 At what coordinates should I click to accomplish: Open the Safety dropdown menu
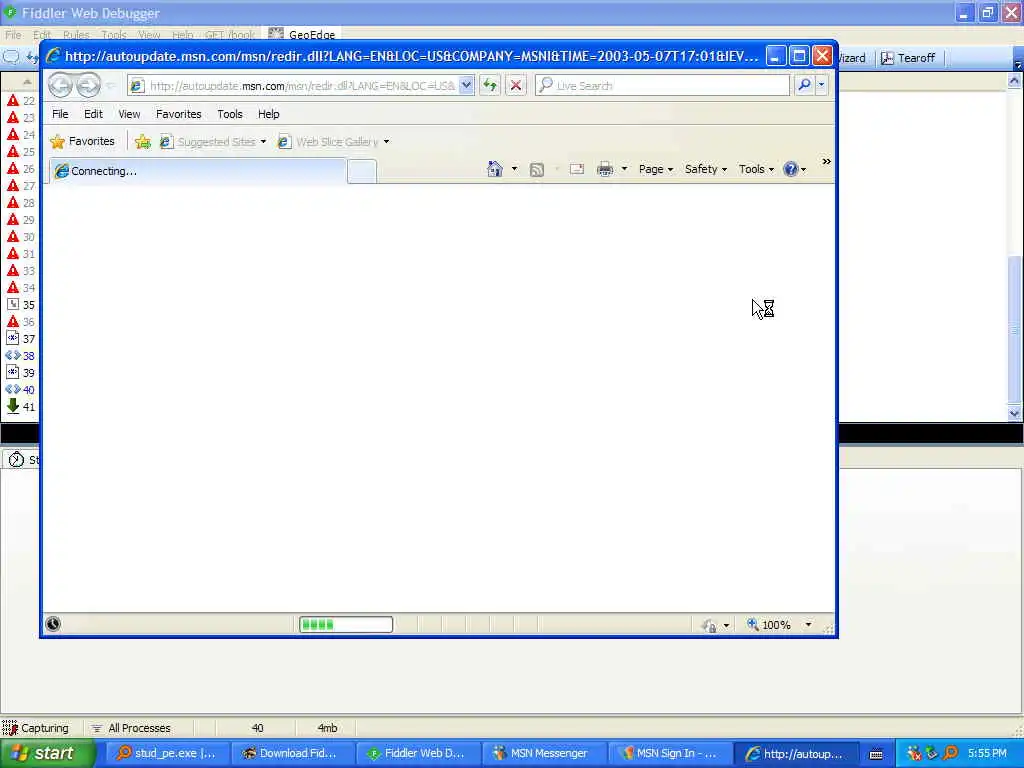tap(706, 169)
